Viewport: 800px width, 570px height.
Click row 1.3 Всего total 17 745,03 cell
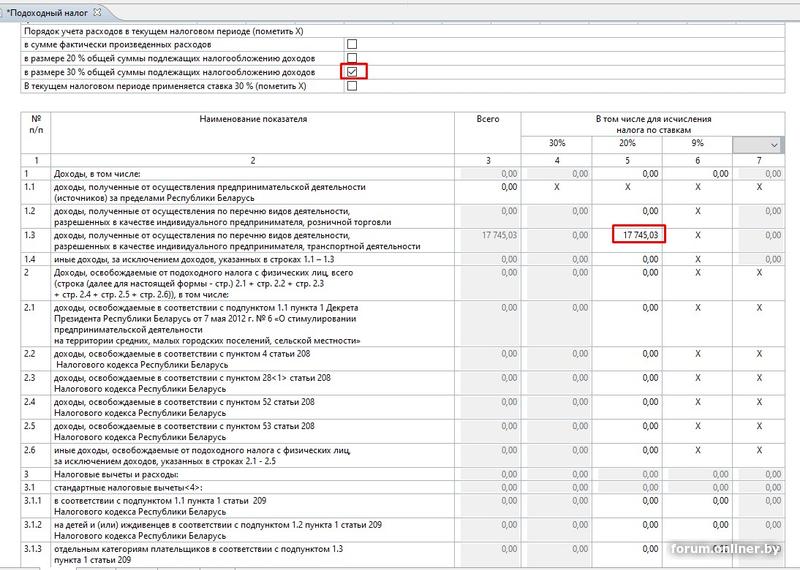point(487,235)
